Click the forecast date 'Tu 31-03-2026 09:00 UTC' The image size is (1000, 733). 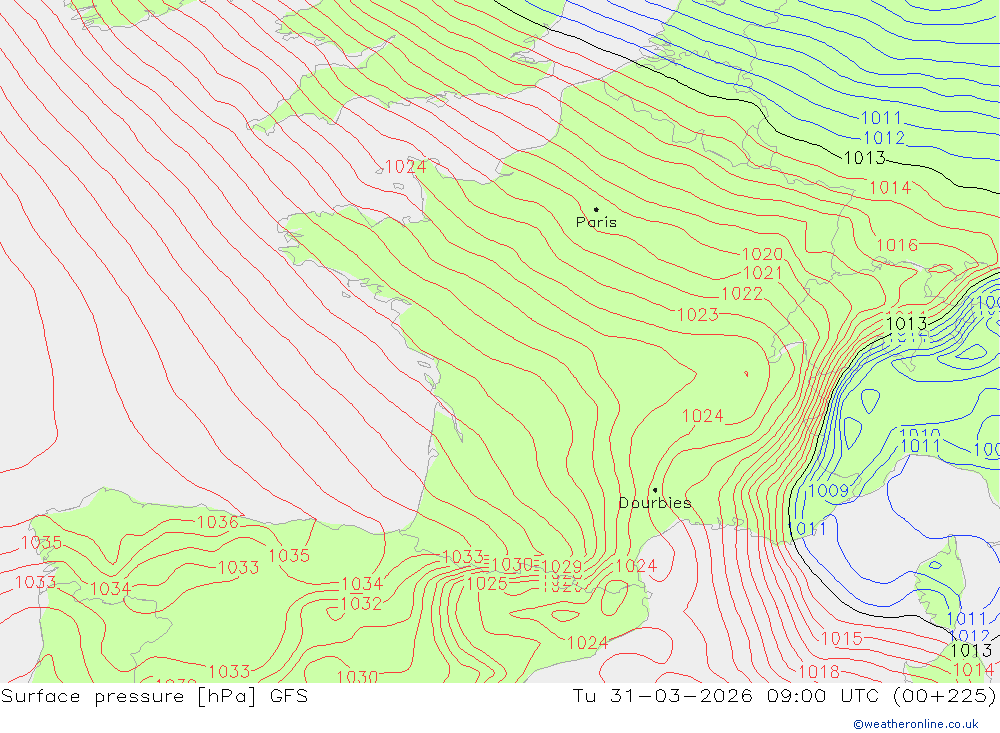(x=728, y=696)
